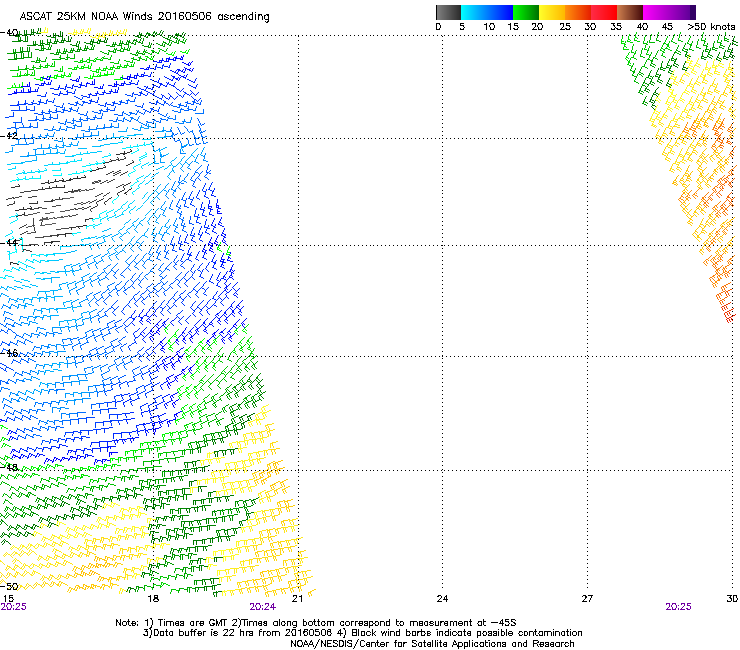Click the '-40' latitude axis label
Screen dimensions: 740x650
(x=9, y=33)
